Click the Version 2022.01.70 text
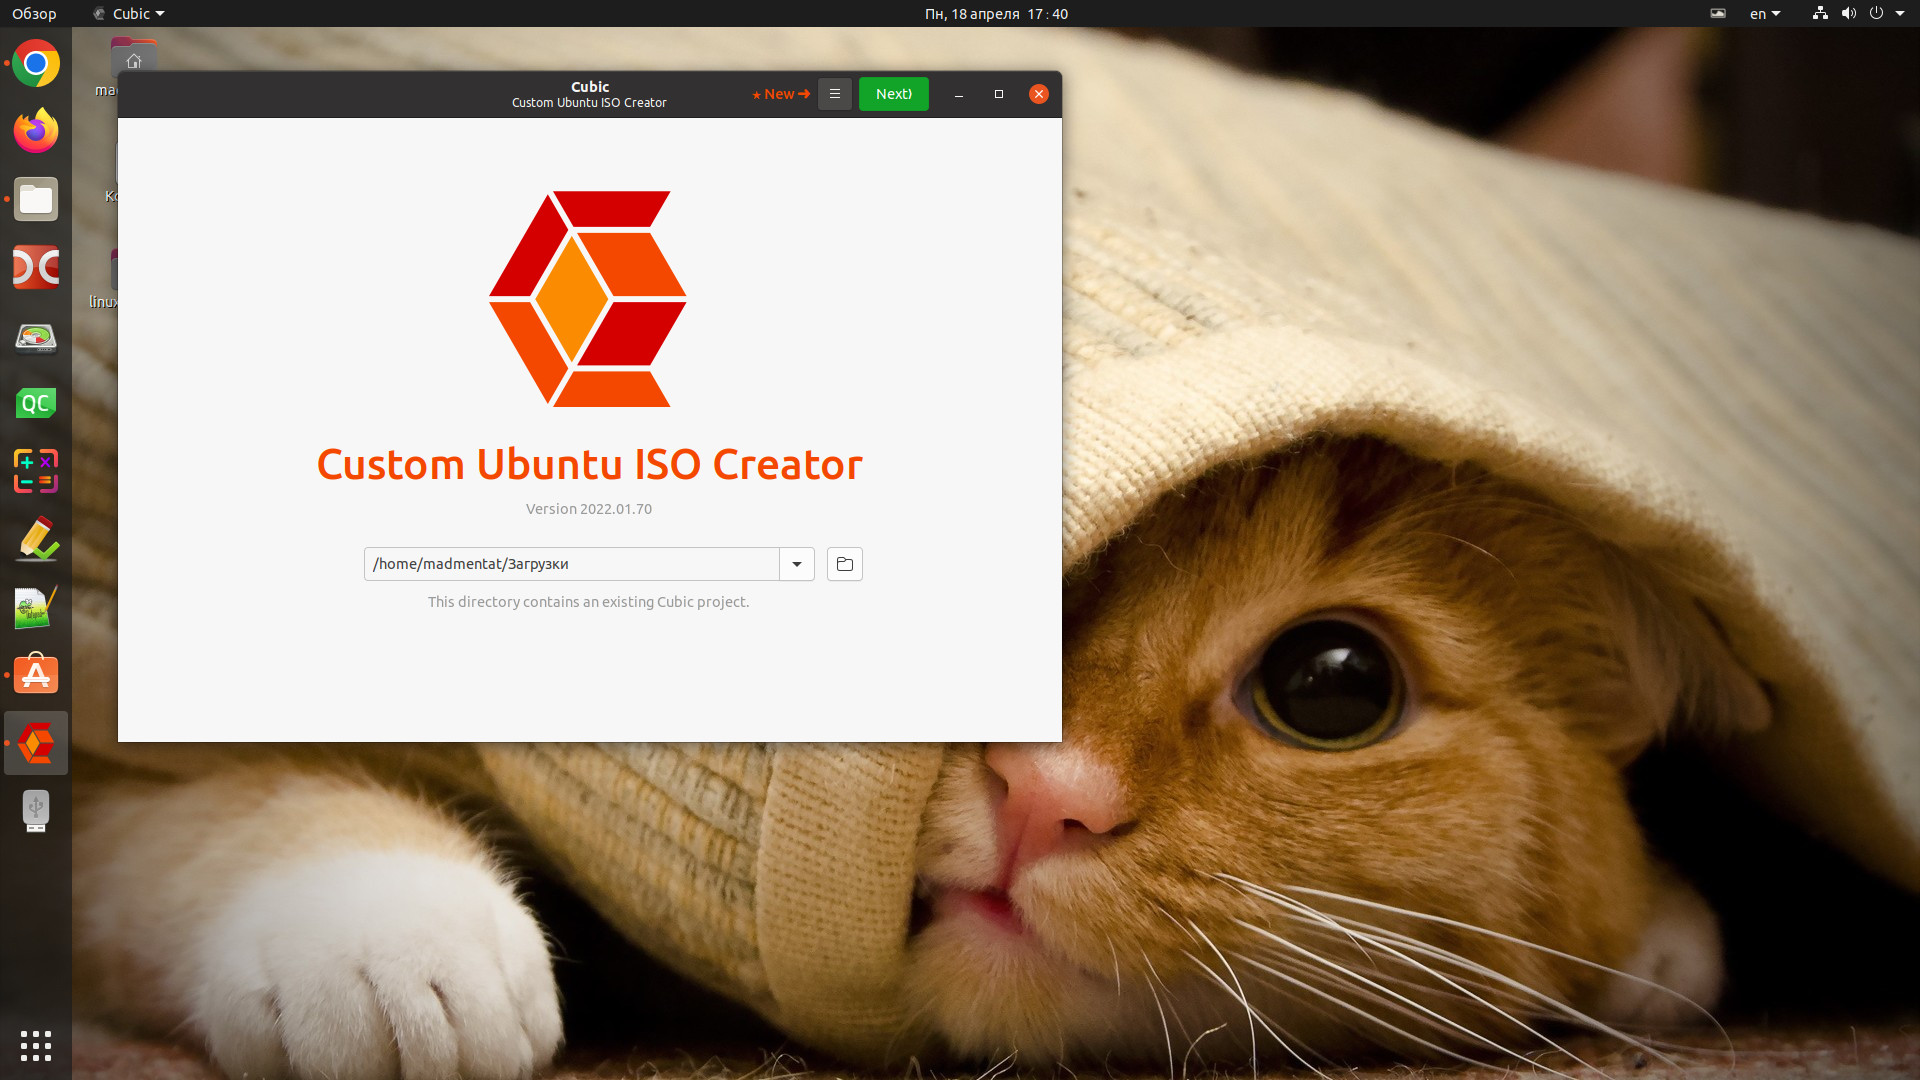Image resolution: width=1920 pixels, height=1080 pixels. point(589,509)
